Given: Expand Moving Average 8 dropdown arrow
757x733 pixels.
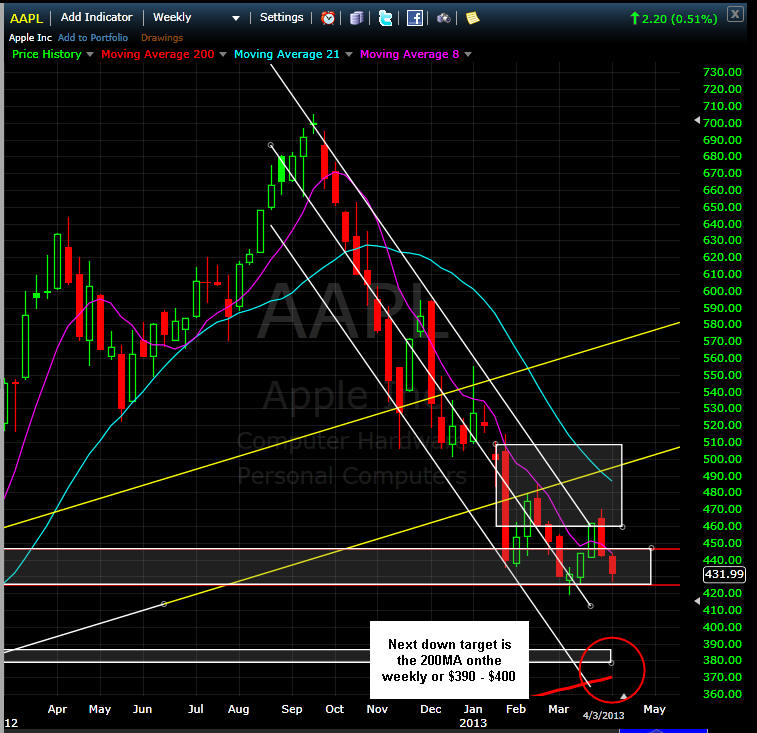Looking at the screenshot, I should point(468,55).
